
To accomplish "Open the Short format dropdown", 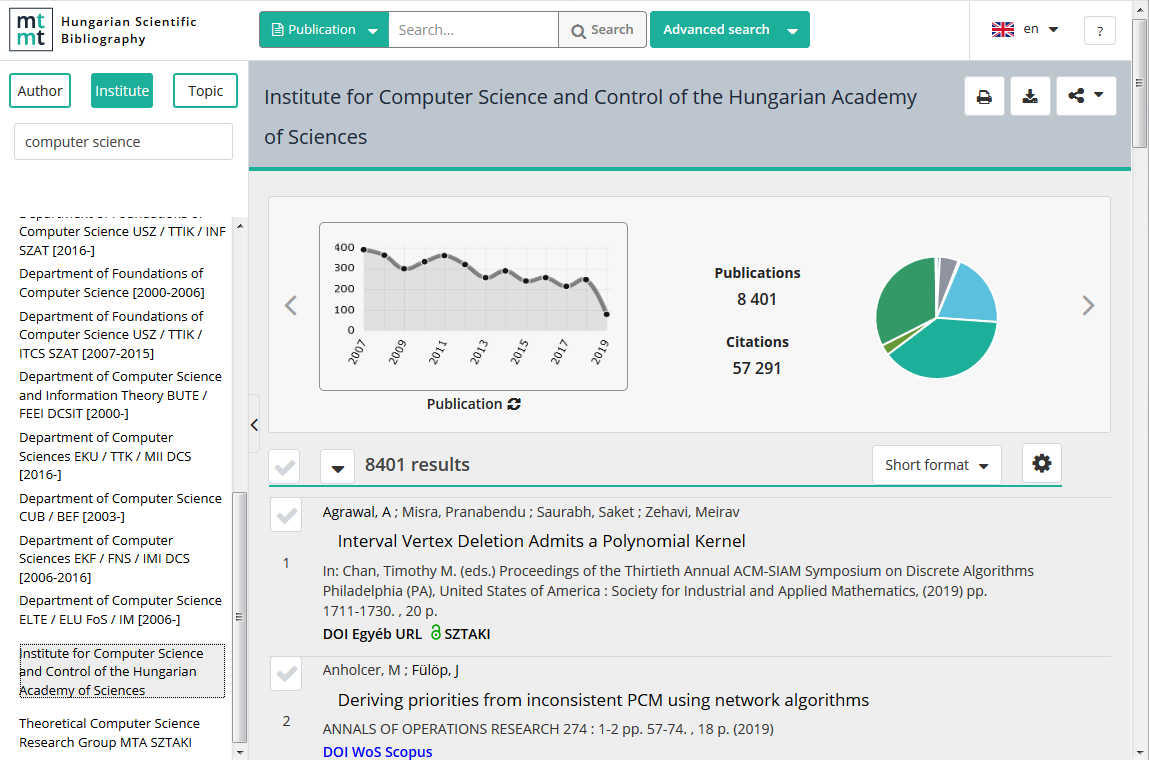I will click(936, 465).
